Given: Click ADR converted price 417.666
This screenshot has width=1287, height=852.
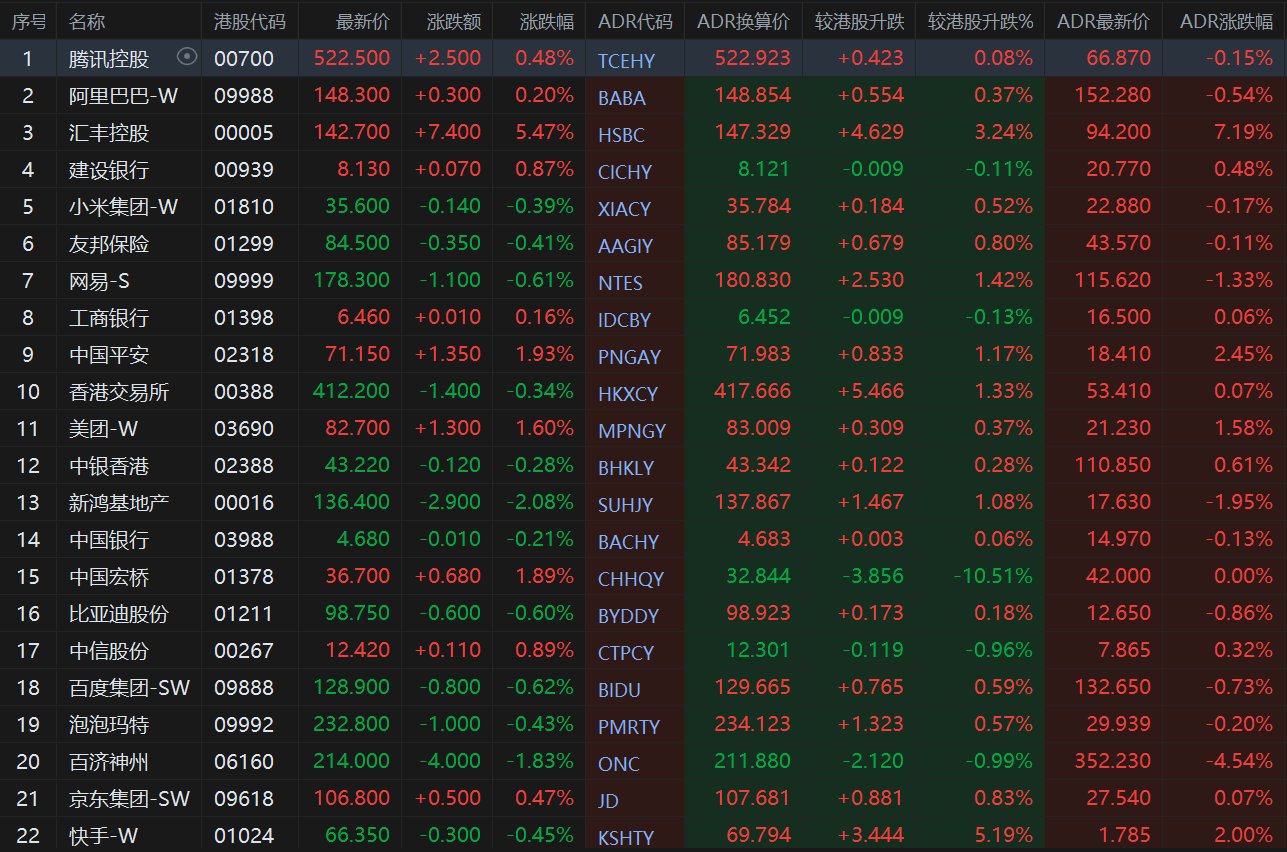Looking at the screenshot, I should (752, 392).
